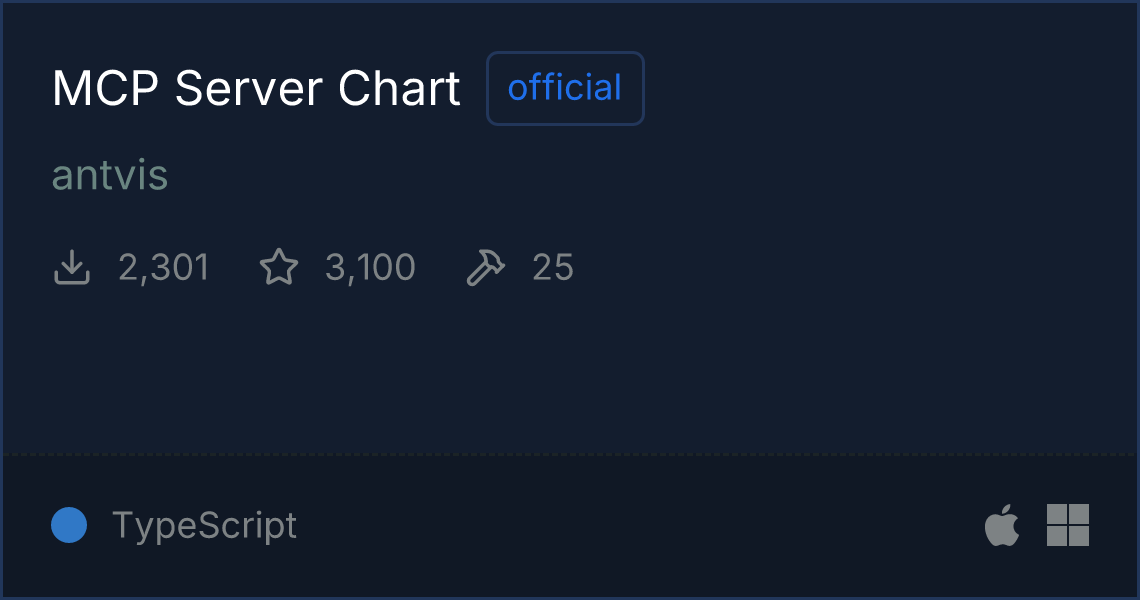This screenshot has height=600, width=1140.
Task: Click the Windows logo icon
Action: [x=1067, y=525]
